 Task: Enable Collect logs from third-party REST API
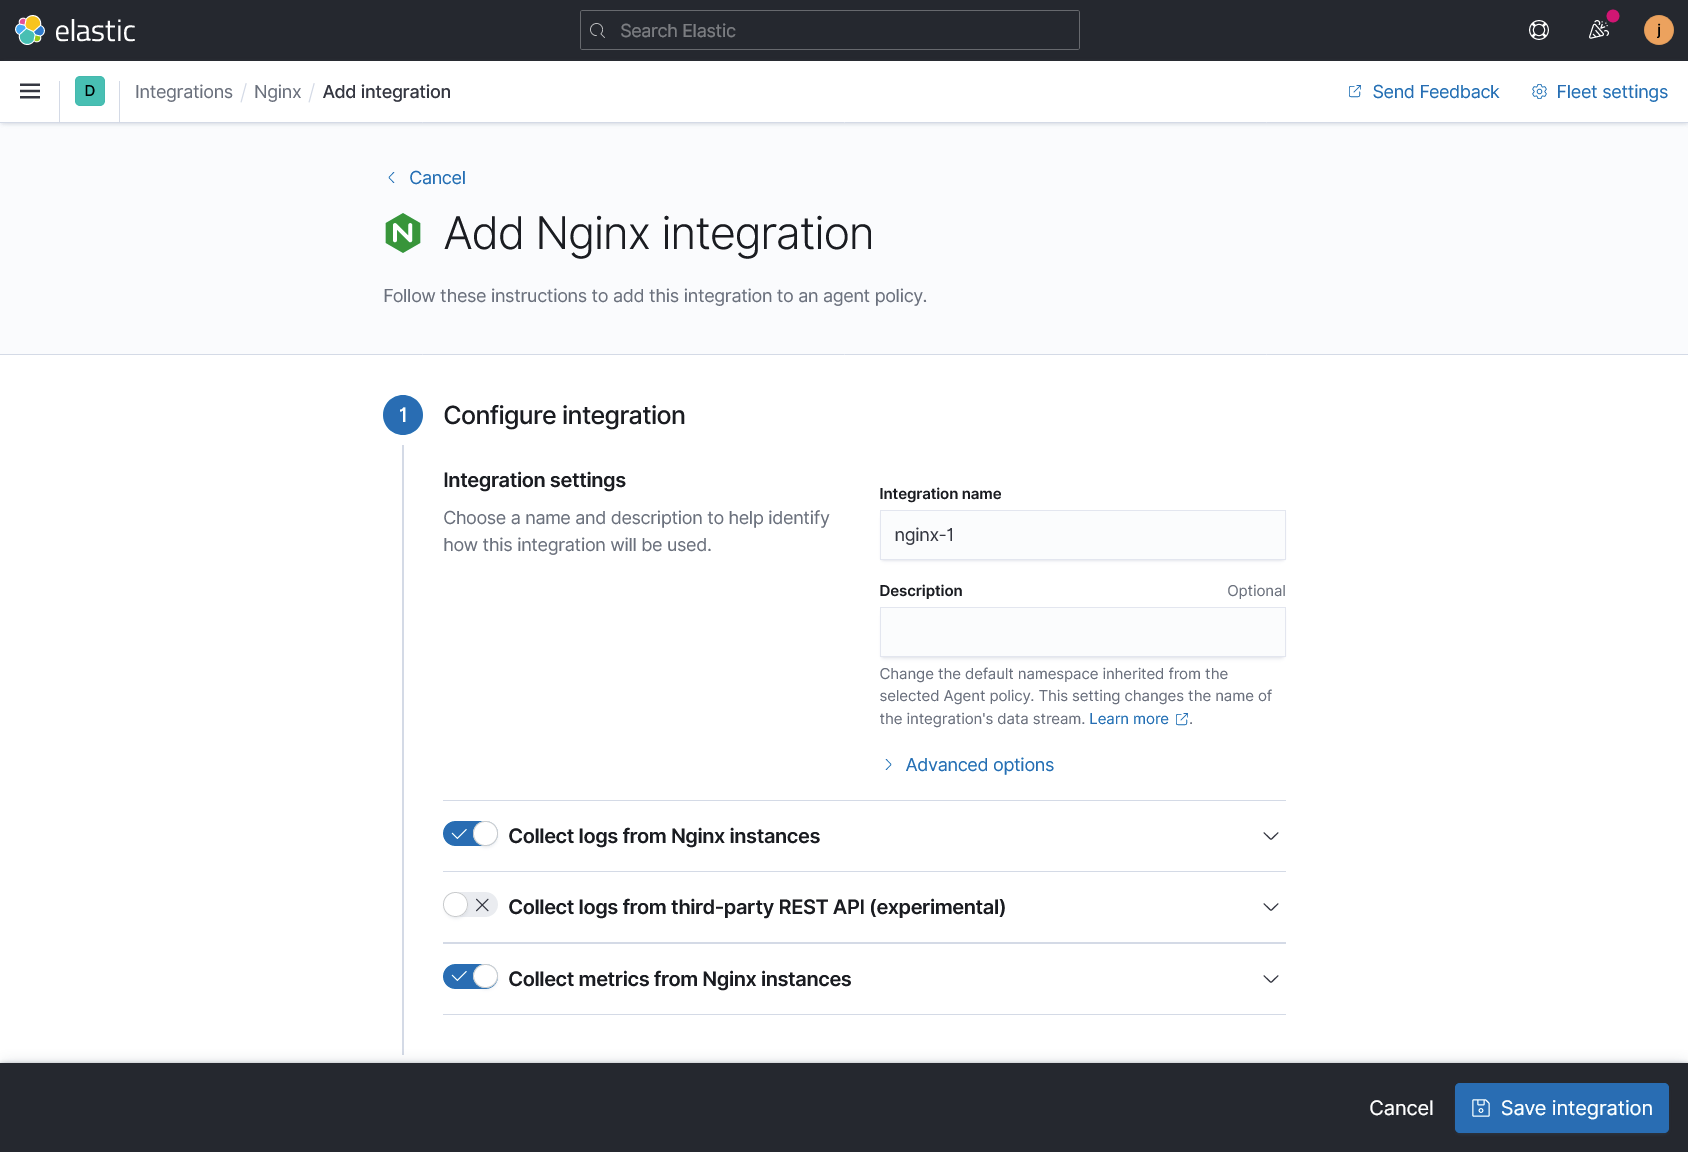point(470,905)
